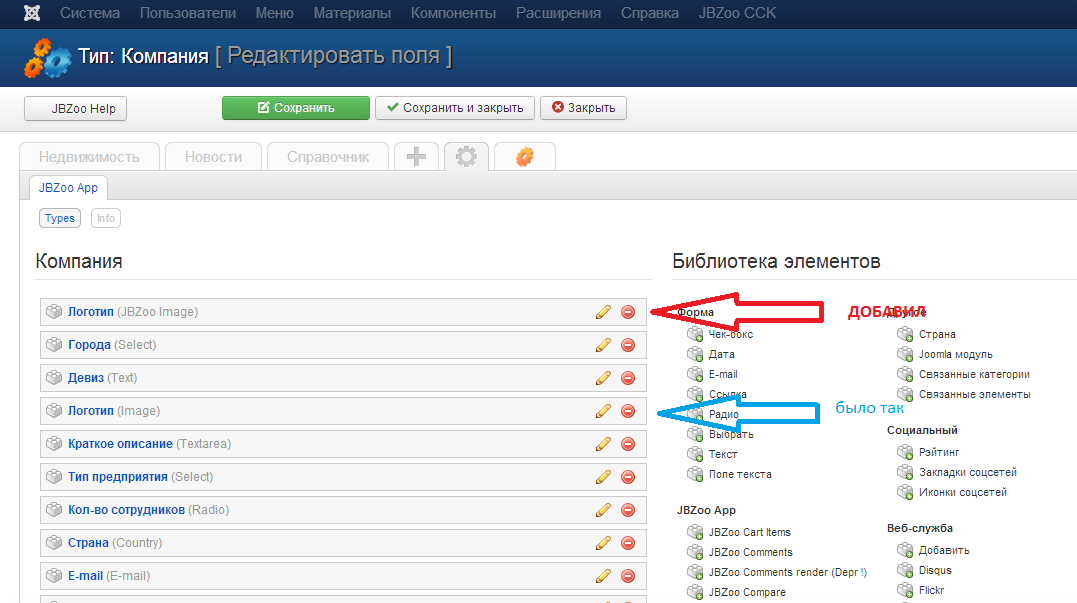The width and height of the screenshot is (1077, 603).
Task: Switch to the Справочник tab
Action: point(328,157)
